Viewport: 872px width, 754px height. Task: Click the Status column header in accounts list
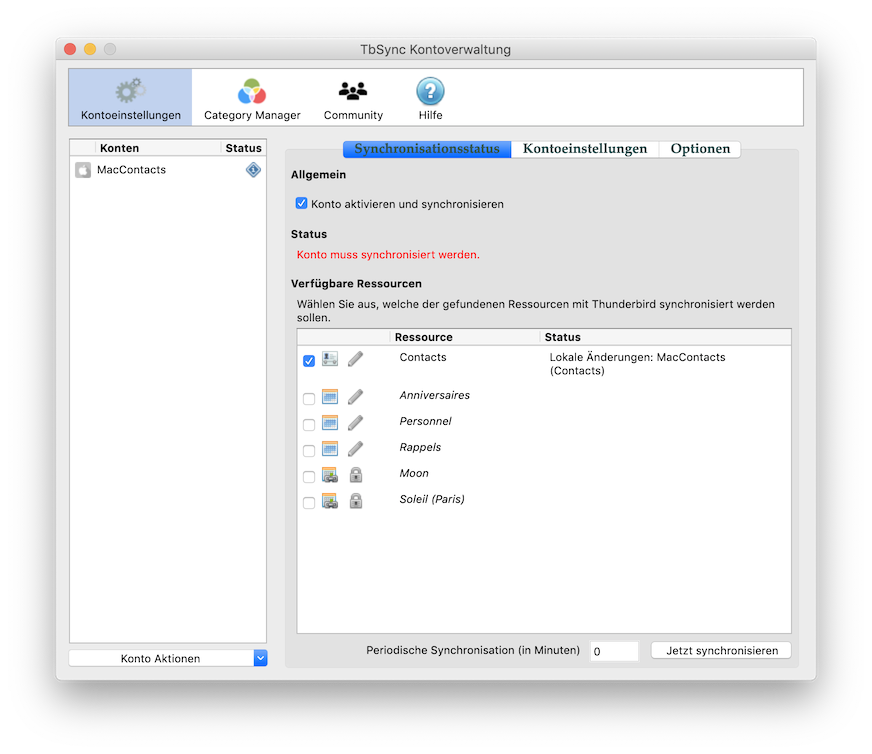point(244,148)
